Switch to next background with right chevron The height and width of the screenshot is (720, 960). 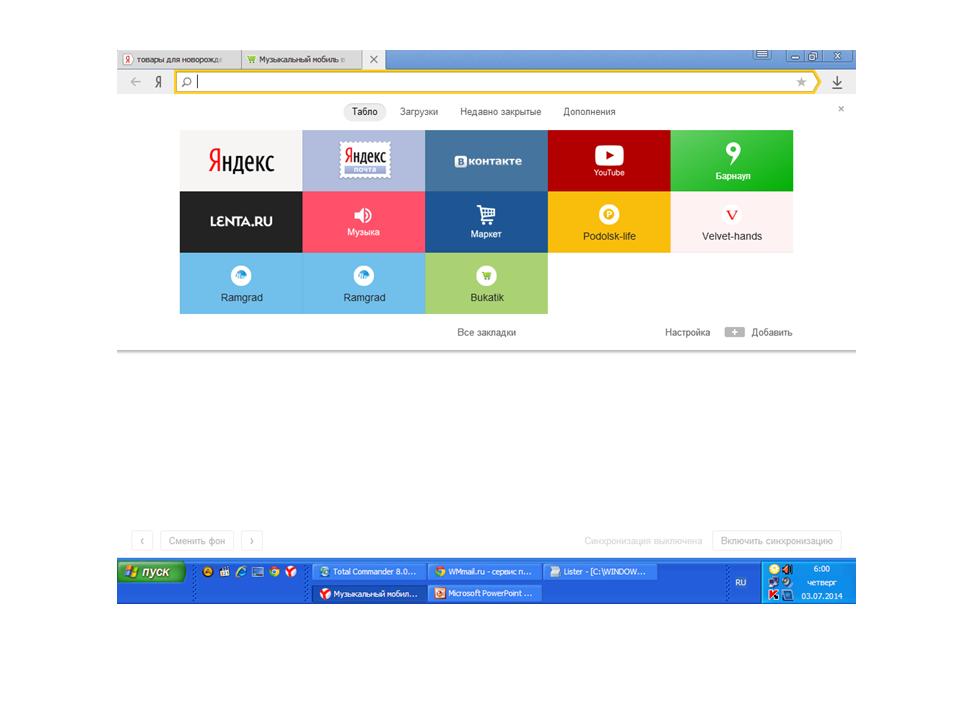pyautogui.click(x=252, y=541)
